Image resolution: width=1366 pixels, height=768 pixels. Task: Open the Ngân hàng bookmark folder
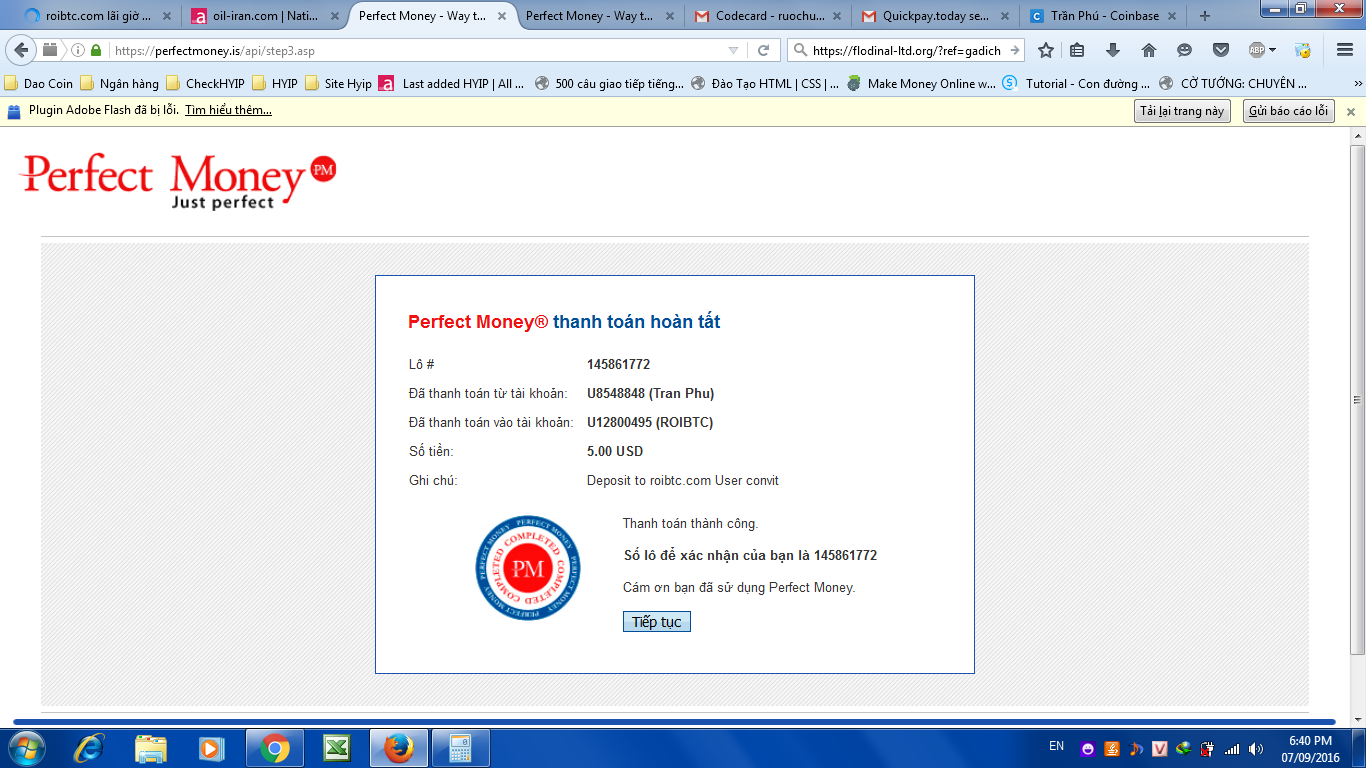120,83
